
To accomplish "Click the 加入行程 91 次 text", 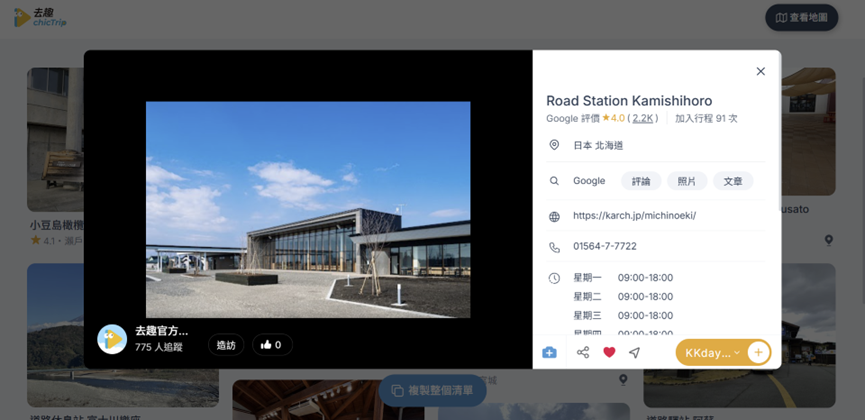I will (x=706, y=118).
